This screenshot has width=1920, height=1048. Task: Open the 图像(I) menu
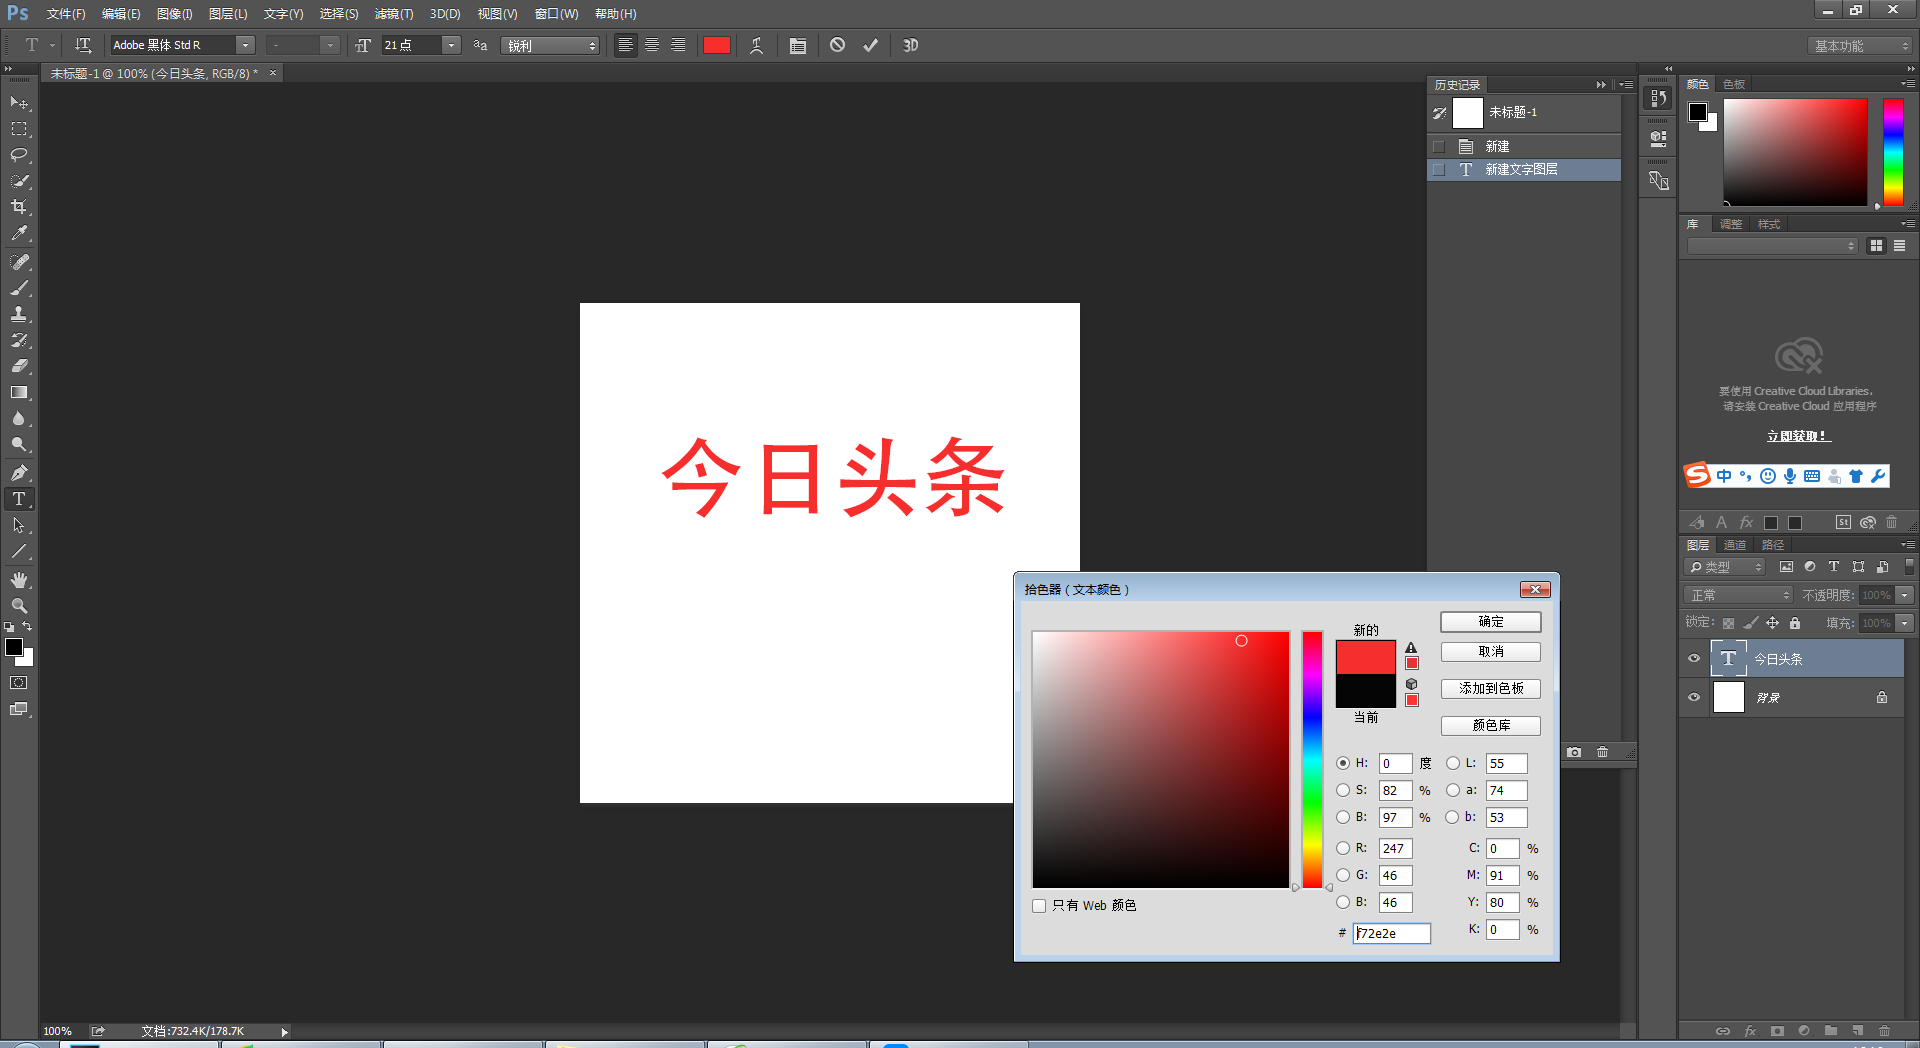point(174,14)
